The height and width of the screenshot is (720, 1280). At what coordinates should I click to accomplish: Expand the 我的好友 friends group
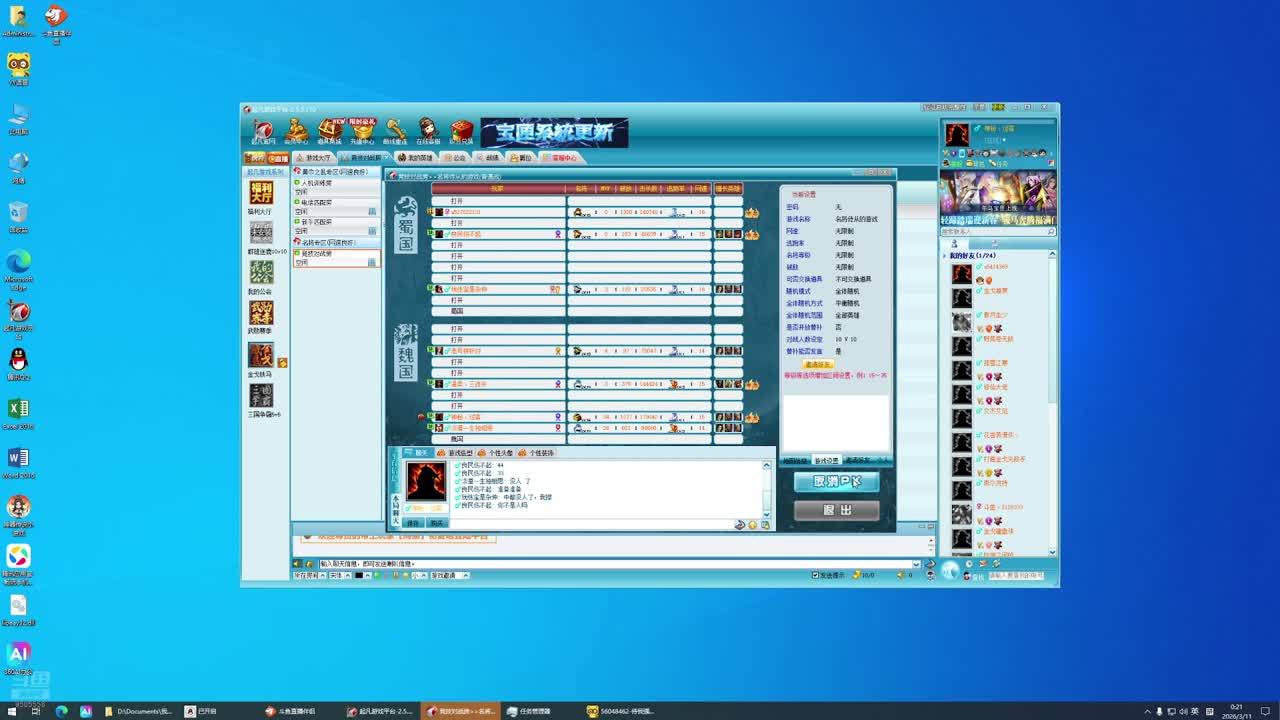click(945, 256)
